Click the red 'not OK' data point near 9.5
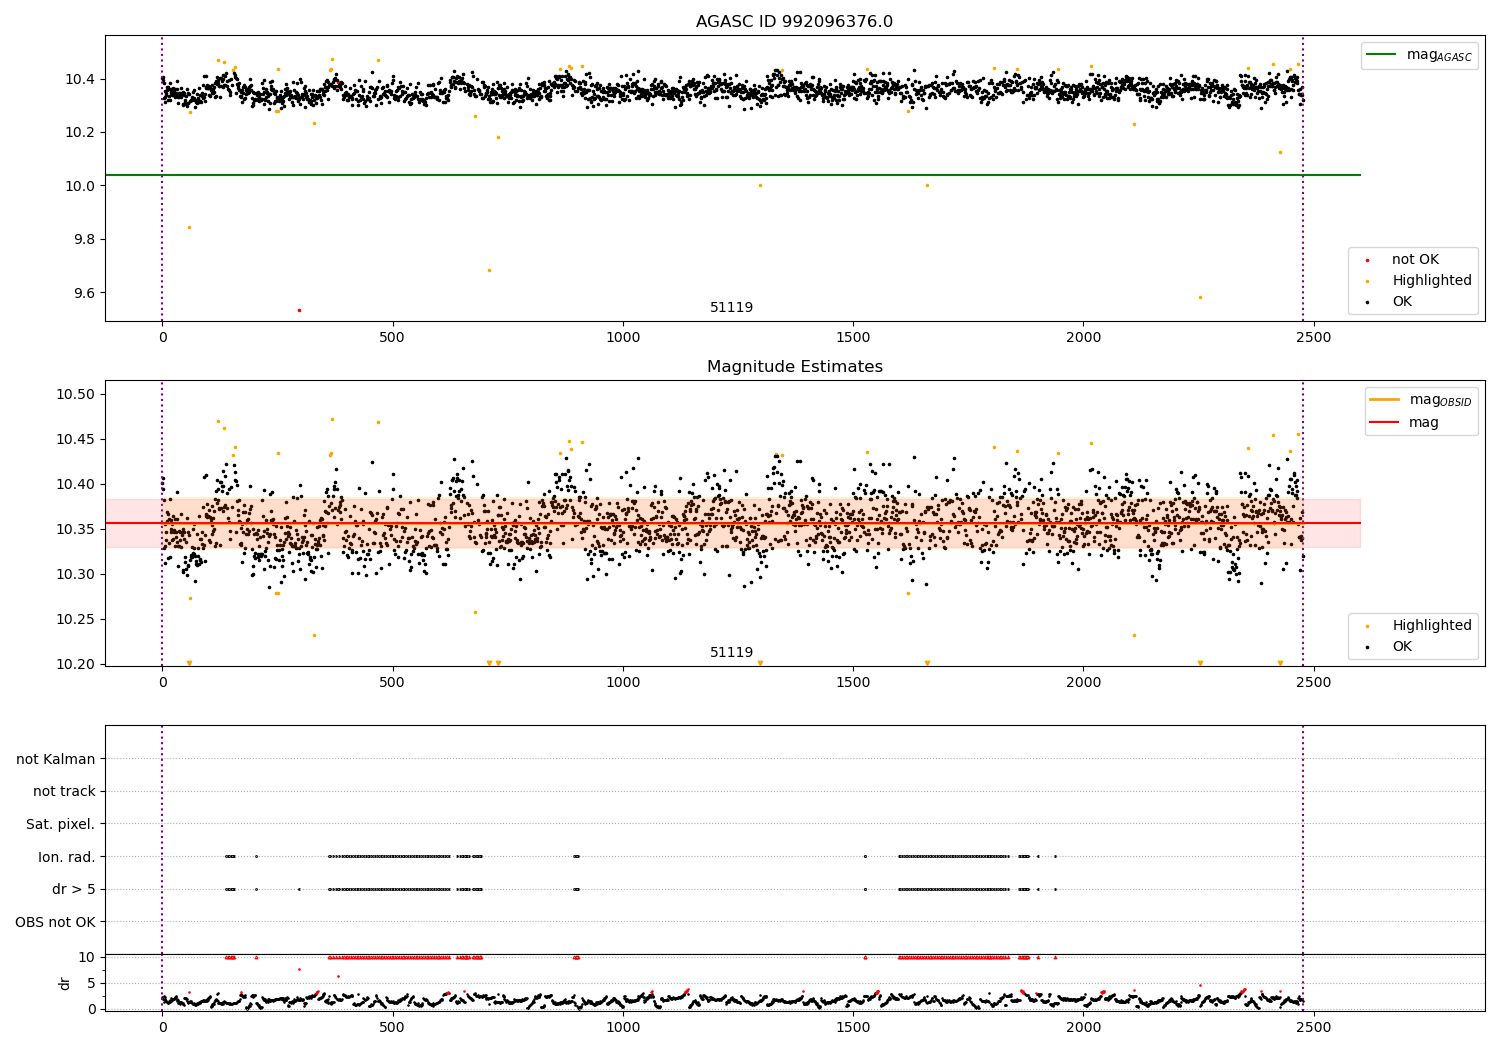 point(298,310)
